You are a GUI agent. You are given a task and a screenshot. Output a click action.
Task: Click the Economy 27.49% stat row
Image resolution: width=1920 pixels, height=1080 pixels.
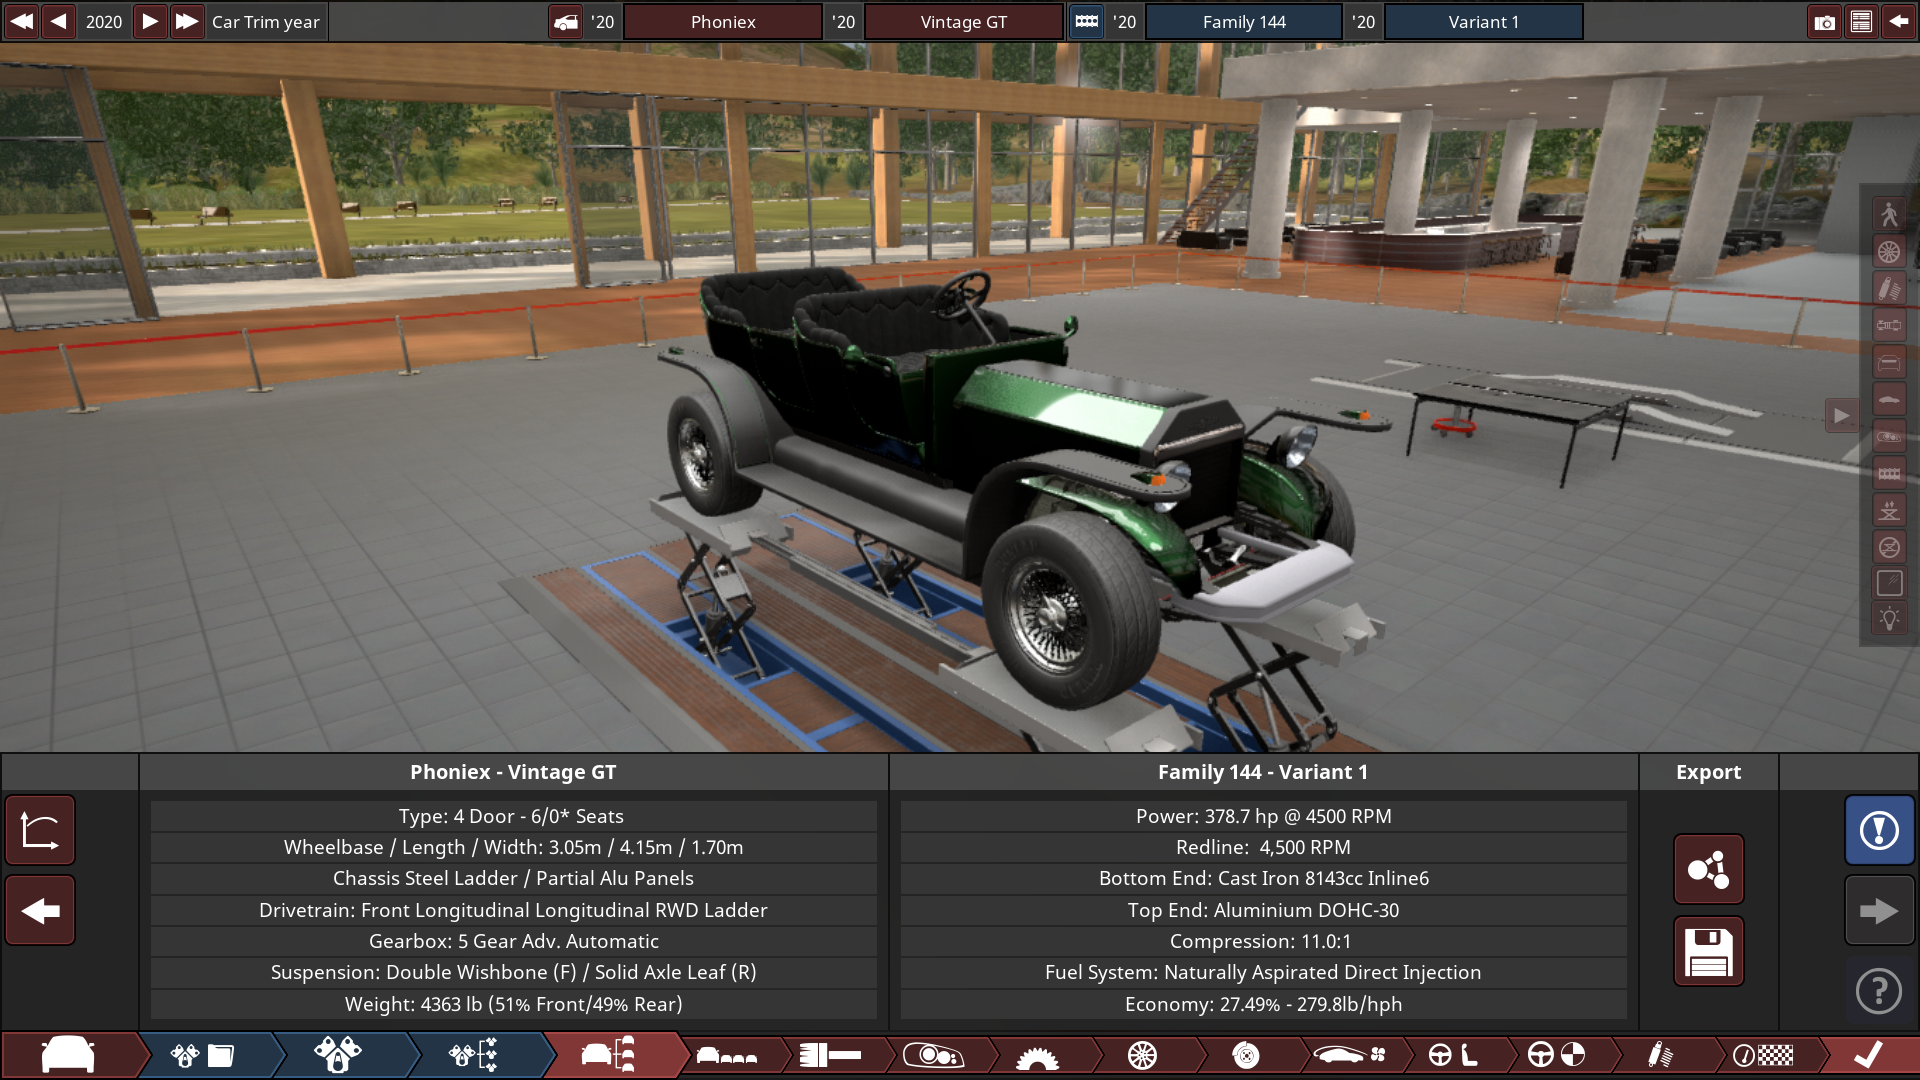tap(1263, 1004)
